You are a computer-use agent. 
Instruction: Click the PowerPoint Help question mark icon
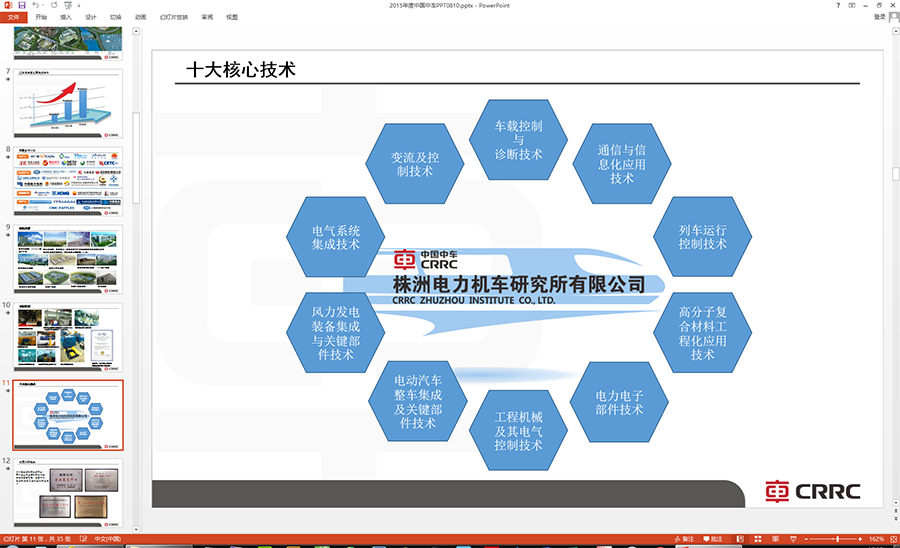tap(838, 5)
